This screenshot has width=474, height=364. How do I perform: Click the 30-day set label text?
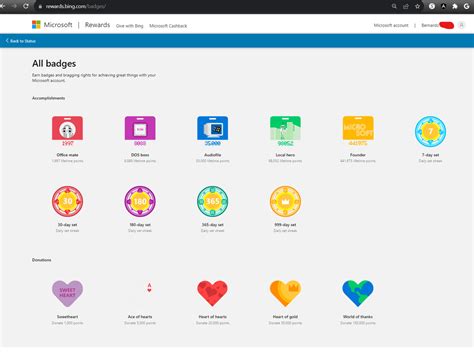point(67,225)
